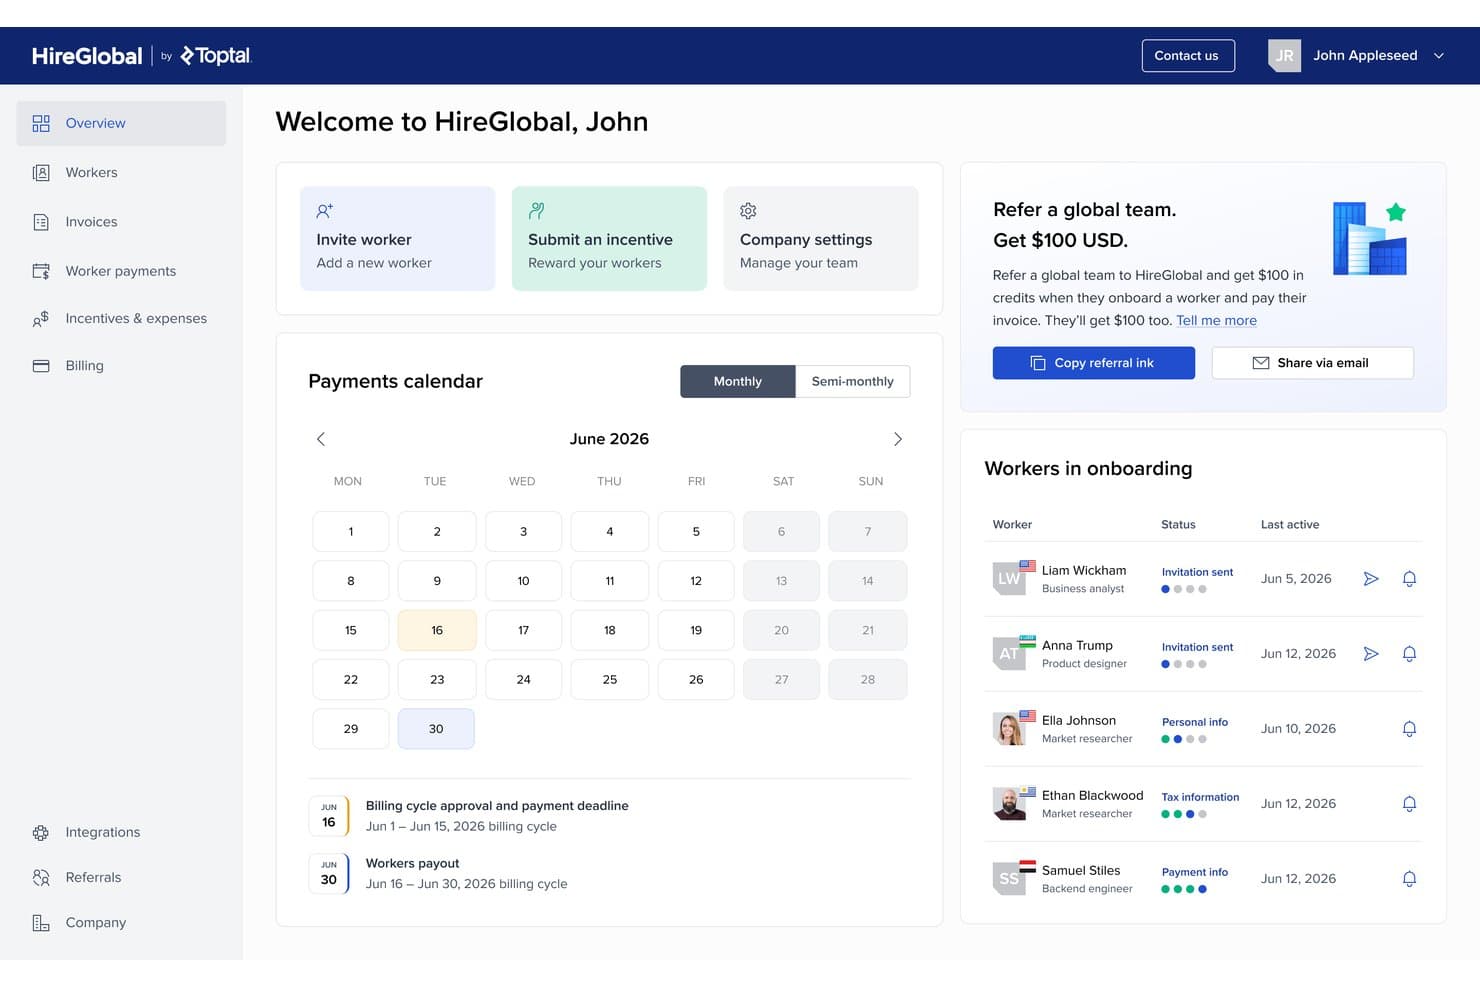The height and width of the screenshot is (987, 1480).
Task: Select June 16 on the calendar
Action: pos(437,630)
